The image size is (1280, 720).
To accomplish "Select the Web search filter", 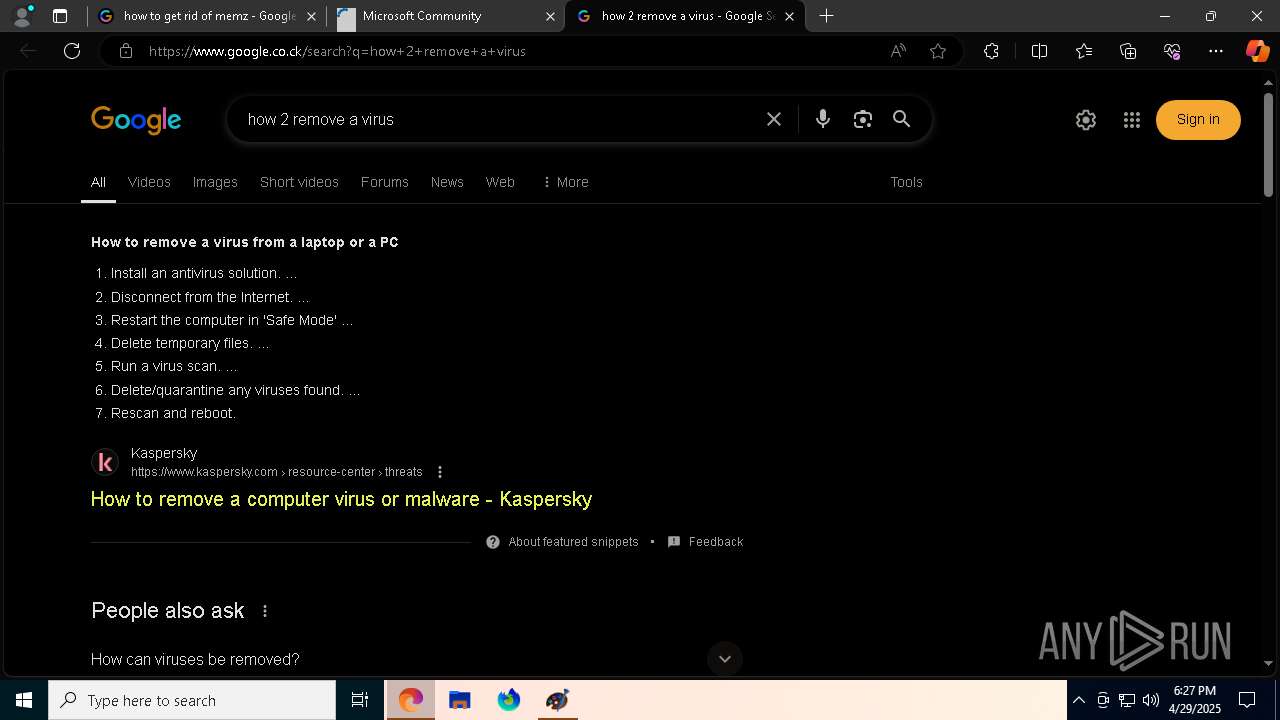I will [x=500, y=182].
